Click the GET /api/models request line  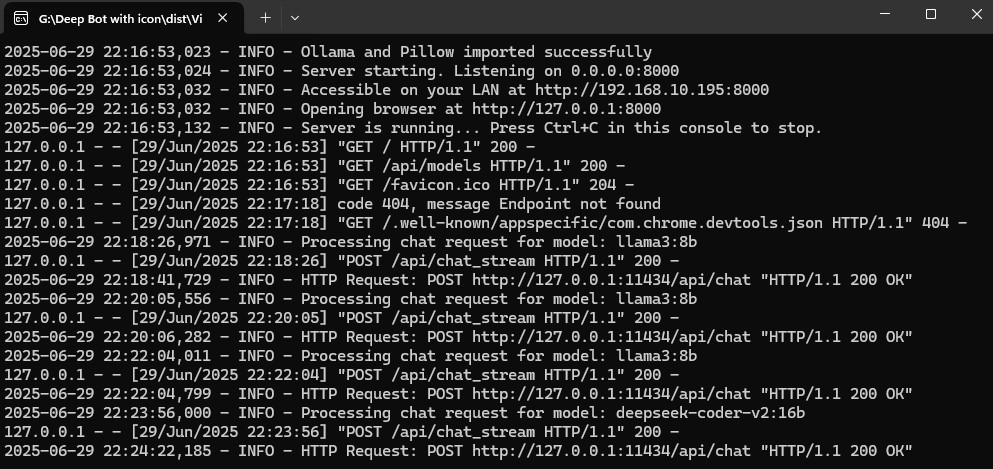pyautogui.click(x=315, y=166)
